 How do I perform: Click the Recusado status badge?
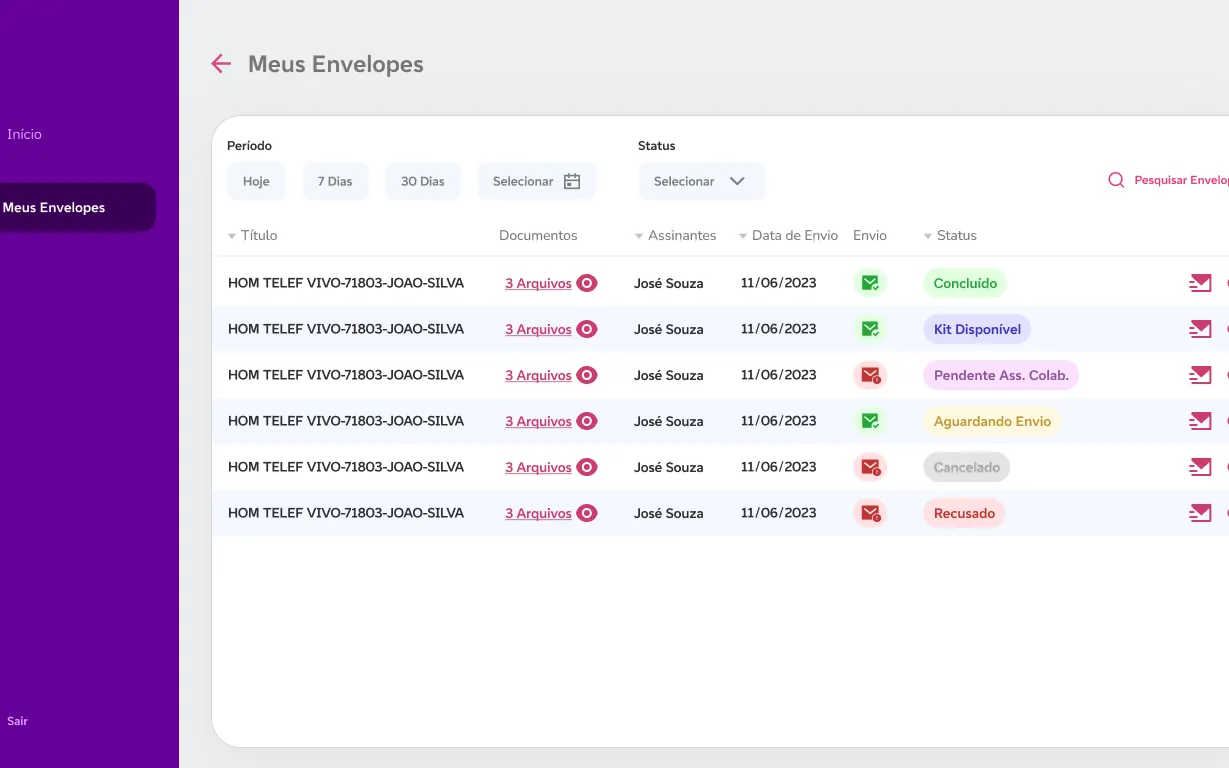pyautogui.click(x=964, y=513)
